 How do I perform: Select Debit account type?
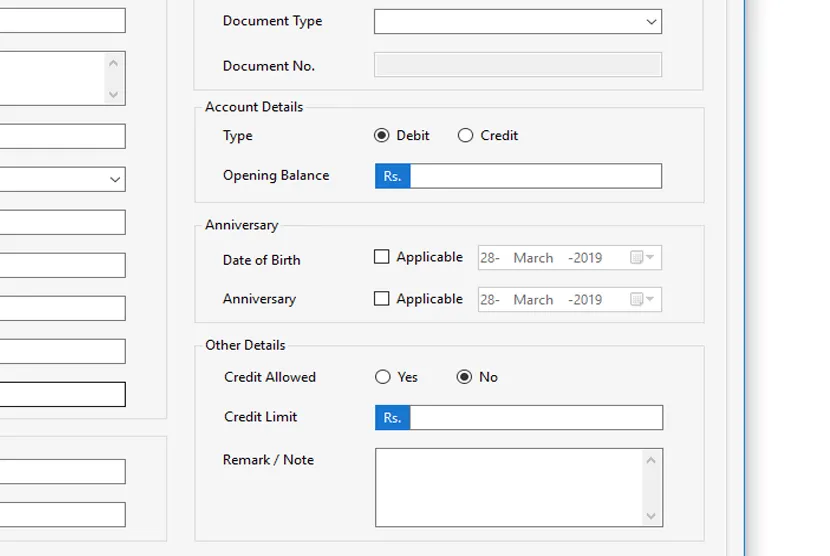(x=382, y=136)
